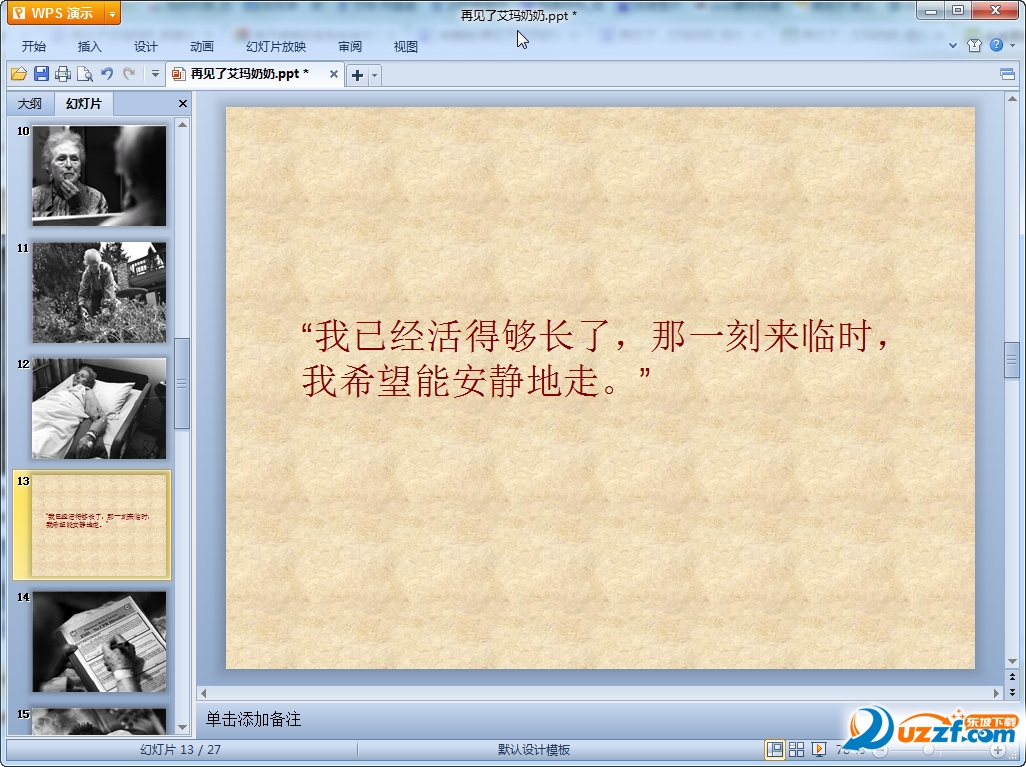Click 幻灯片 13 / 27 status text

[180, 749]
